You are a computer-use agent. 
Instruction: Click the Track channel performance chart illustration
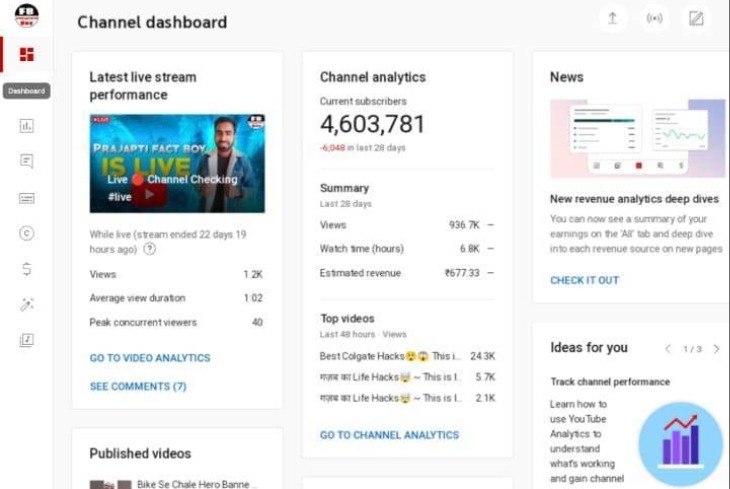pos(680,444)
